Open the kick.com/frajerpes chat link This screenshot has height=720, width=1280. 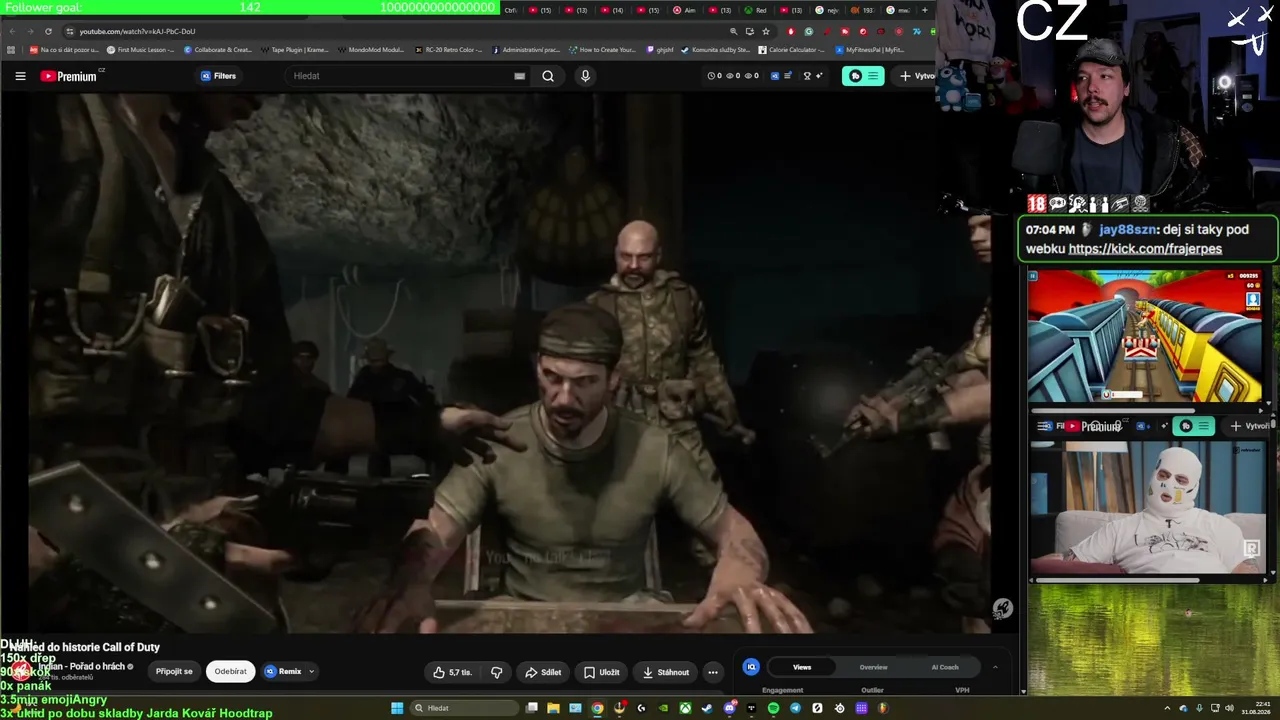pos(1145,249)
